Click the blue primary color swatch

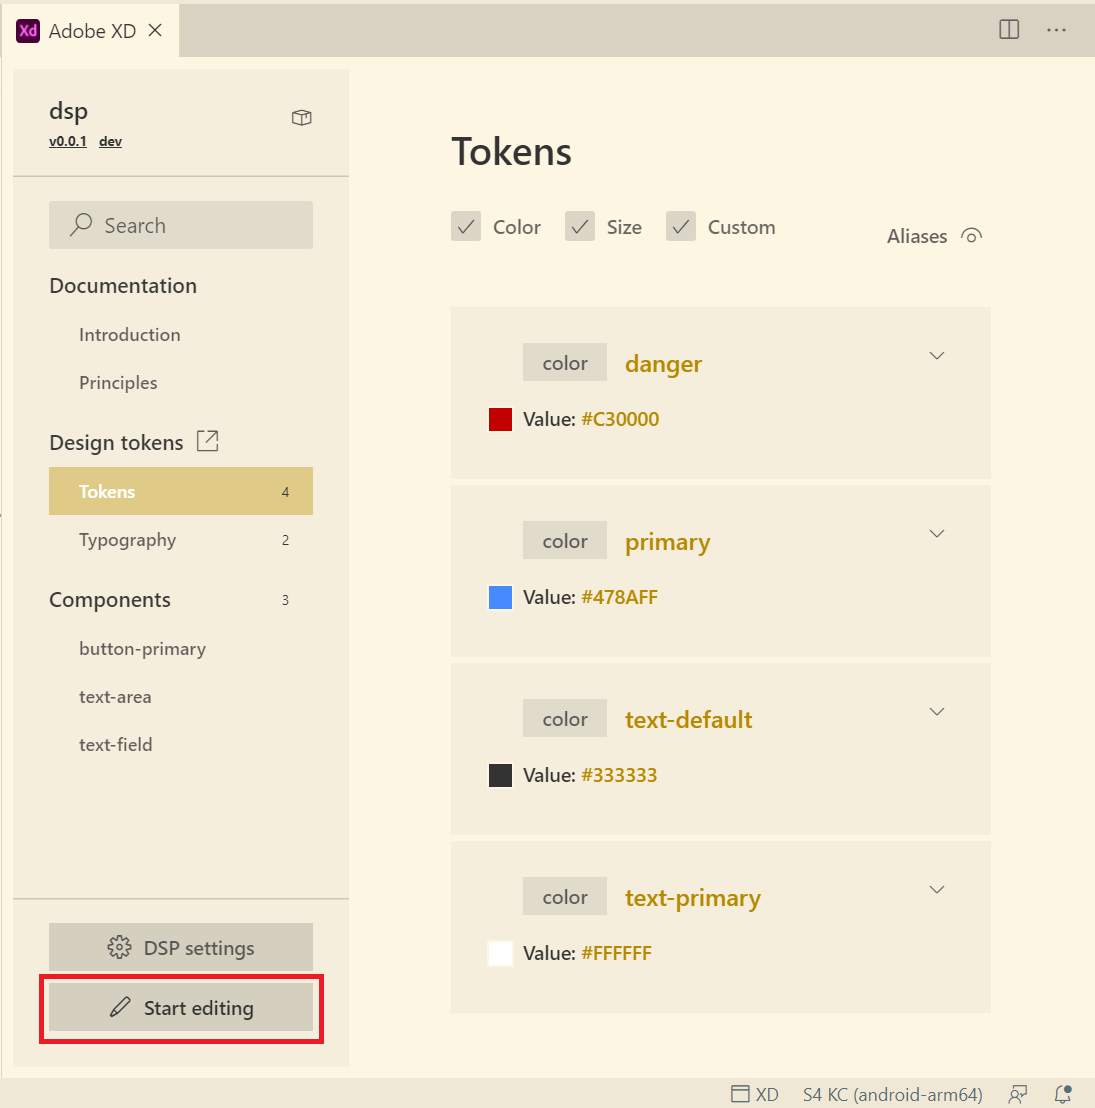click(500, 597)
